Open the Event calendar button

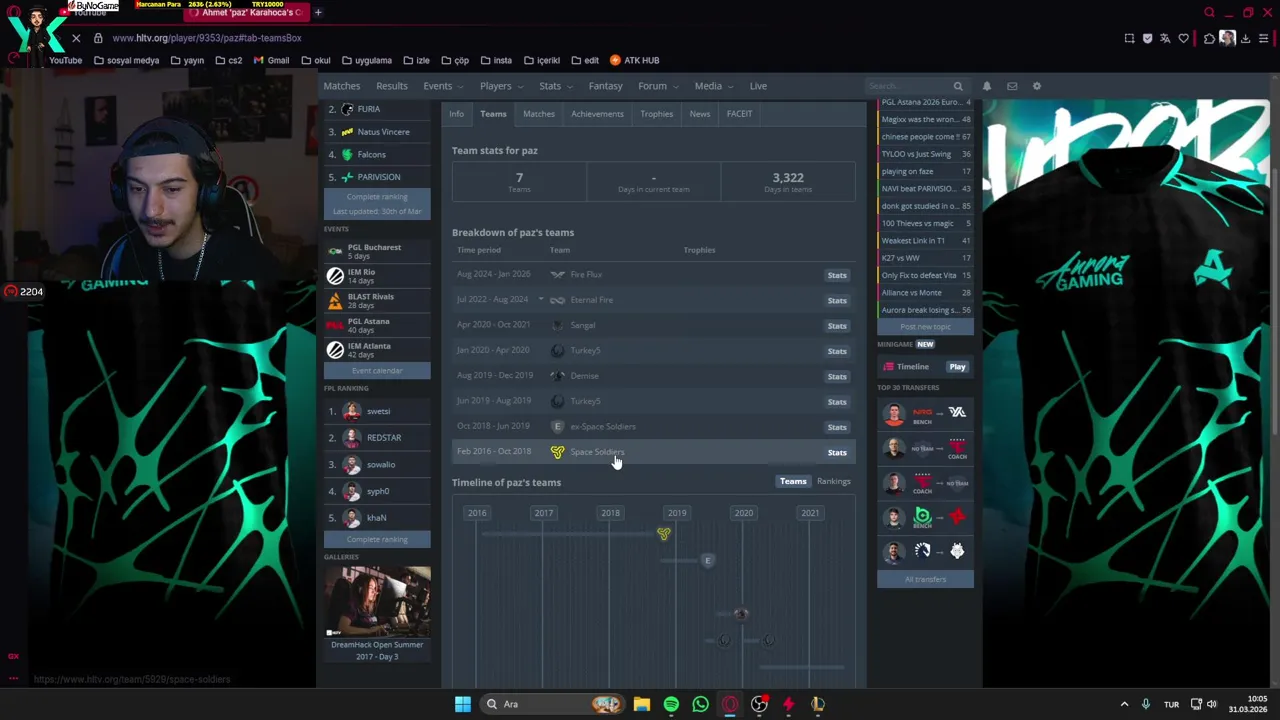[x=377, y=371]
